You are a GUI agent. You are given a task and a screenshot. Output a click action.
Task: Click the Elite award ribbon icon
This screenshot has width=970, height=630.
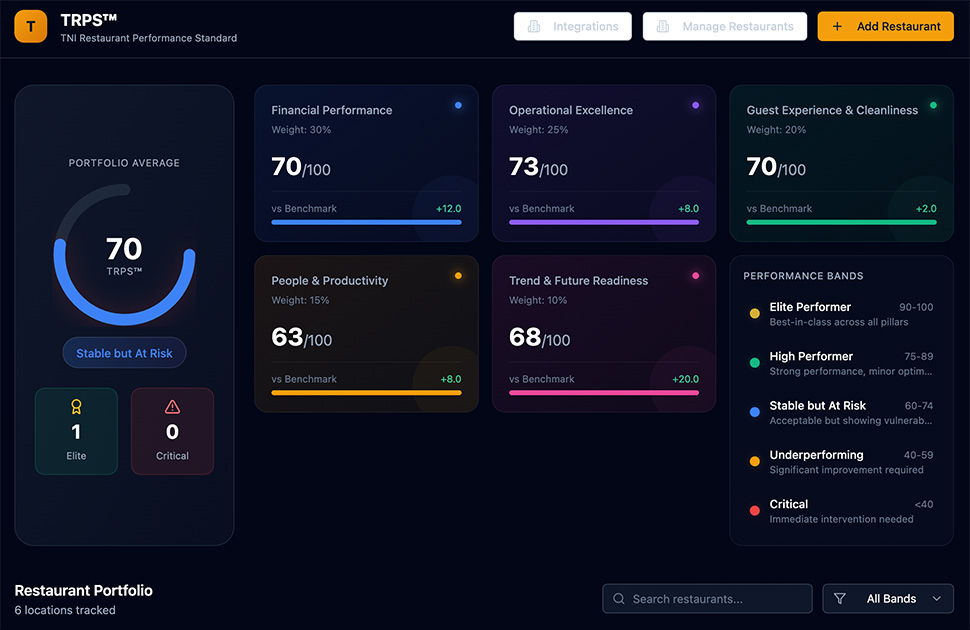click(x=76, y=407)
